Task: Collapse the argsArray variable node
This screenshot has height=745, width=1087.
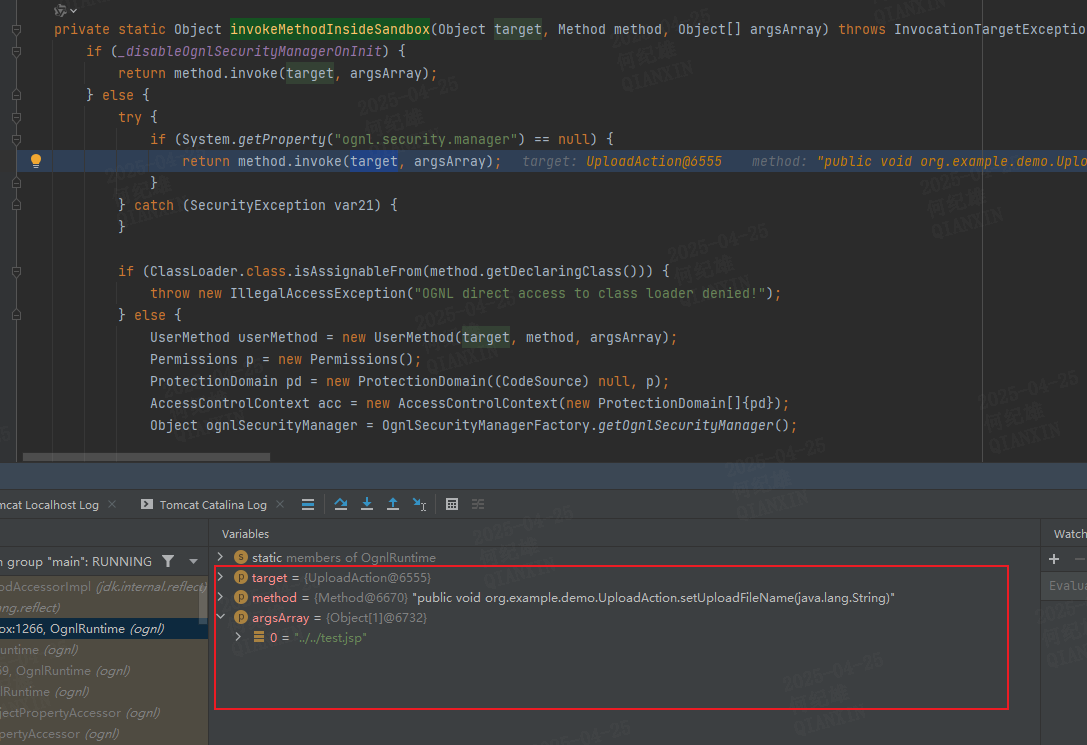Action: pos(220,617)
